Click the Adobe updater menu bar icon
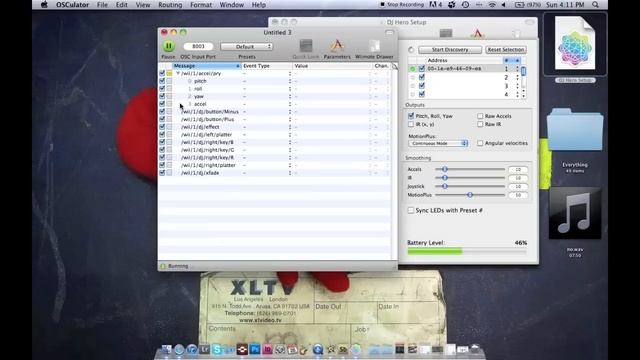 point(436,5)
